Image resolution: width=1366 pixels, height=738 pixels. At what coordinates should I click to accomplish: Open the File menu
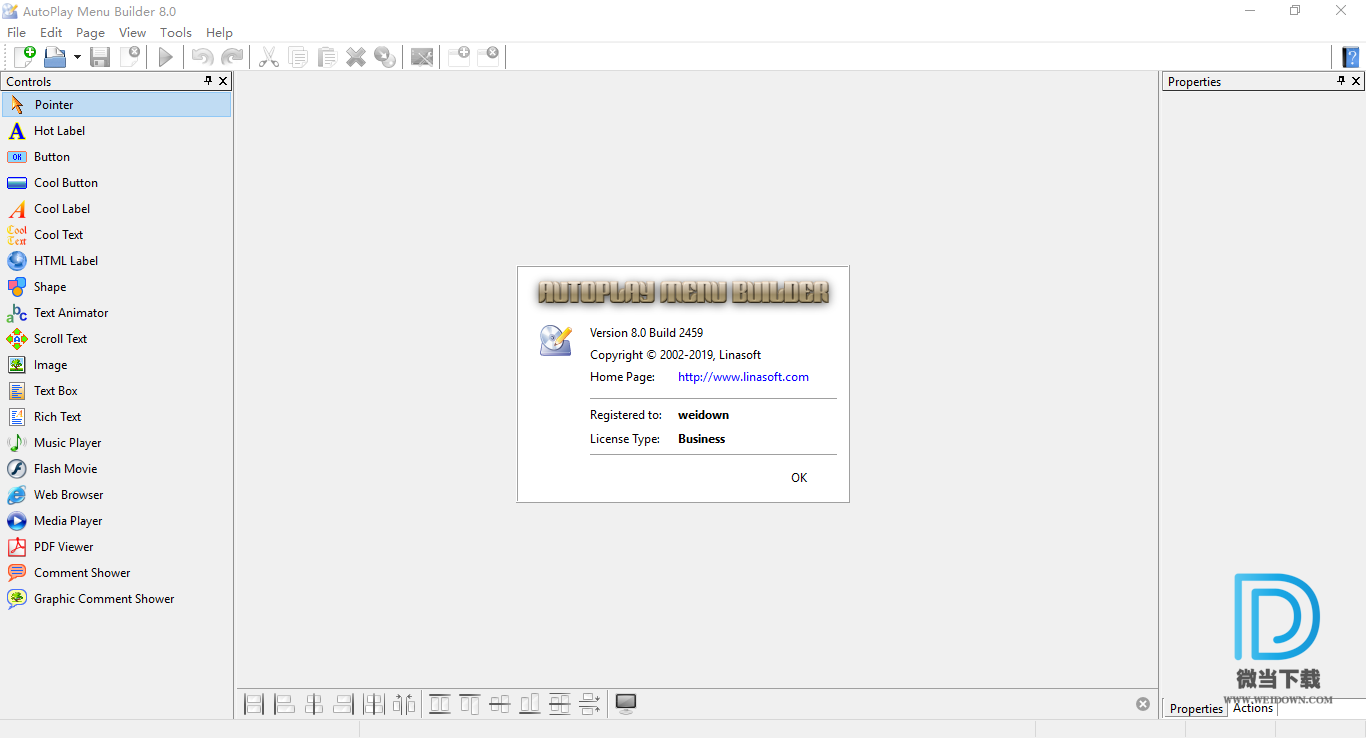pyautogui.click(x=16, y=32)
